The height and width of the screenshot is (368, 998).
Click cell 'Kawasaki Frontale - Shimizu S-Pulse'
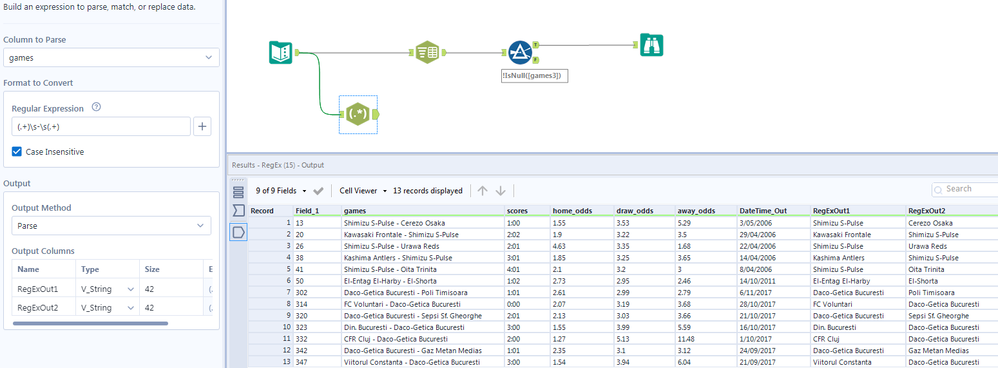pyautogui.click(x=423, y=234)
